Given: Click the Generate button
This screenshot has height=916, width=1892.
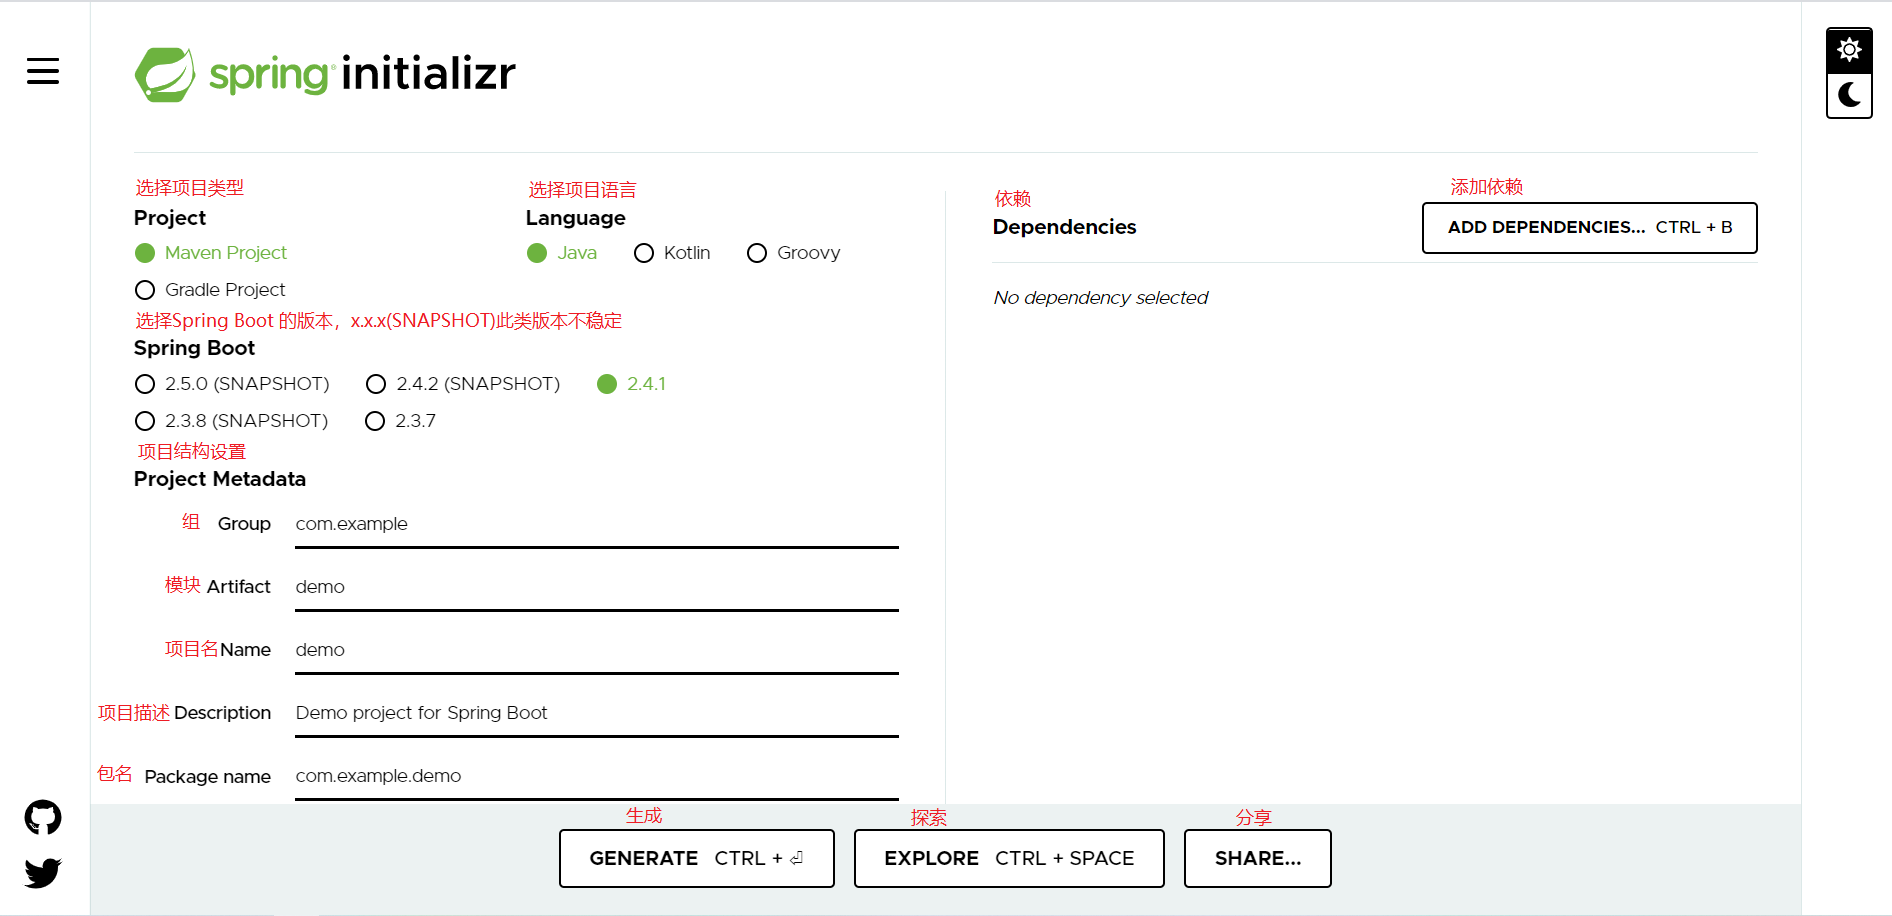Looking at the screenshot, I should click(696, 858).
